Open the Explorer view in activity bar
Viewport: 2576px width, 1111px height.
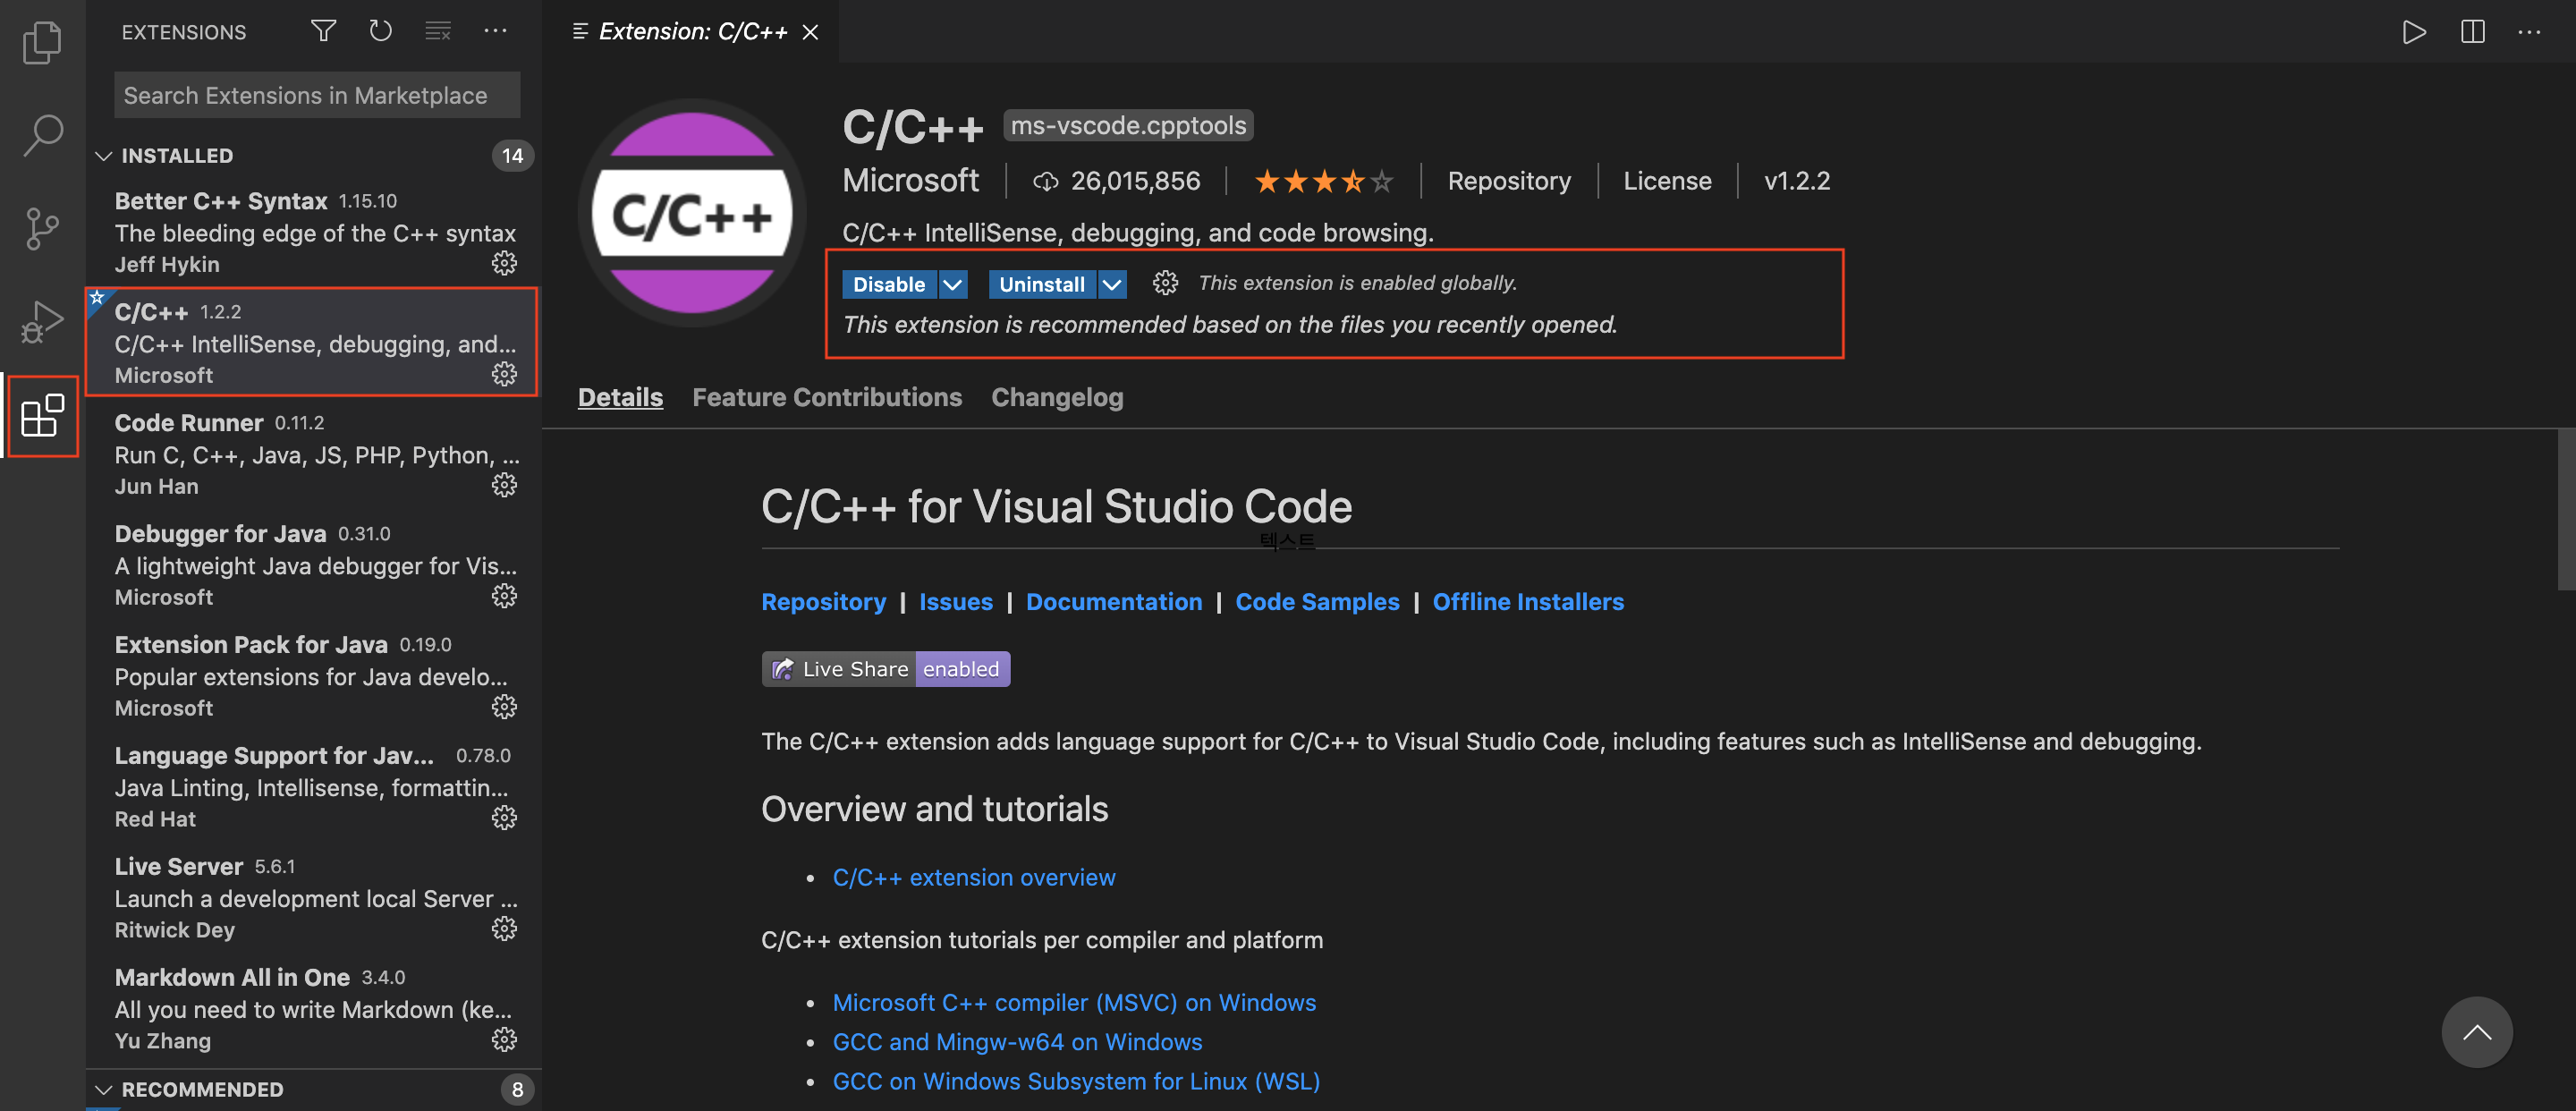[42, 43]
